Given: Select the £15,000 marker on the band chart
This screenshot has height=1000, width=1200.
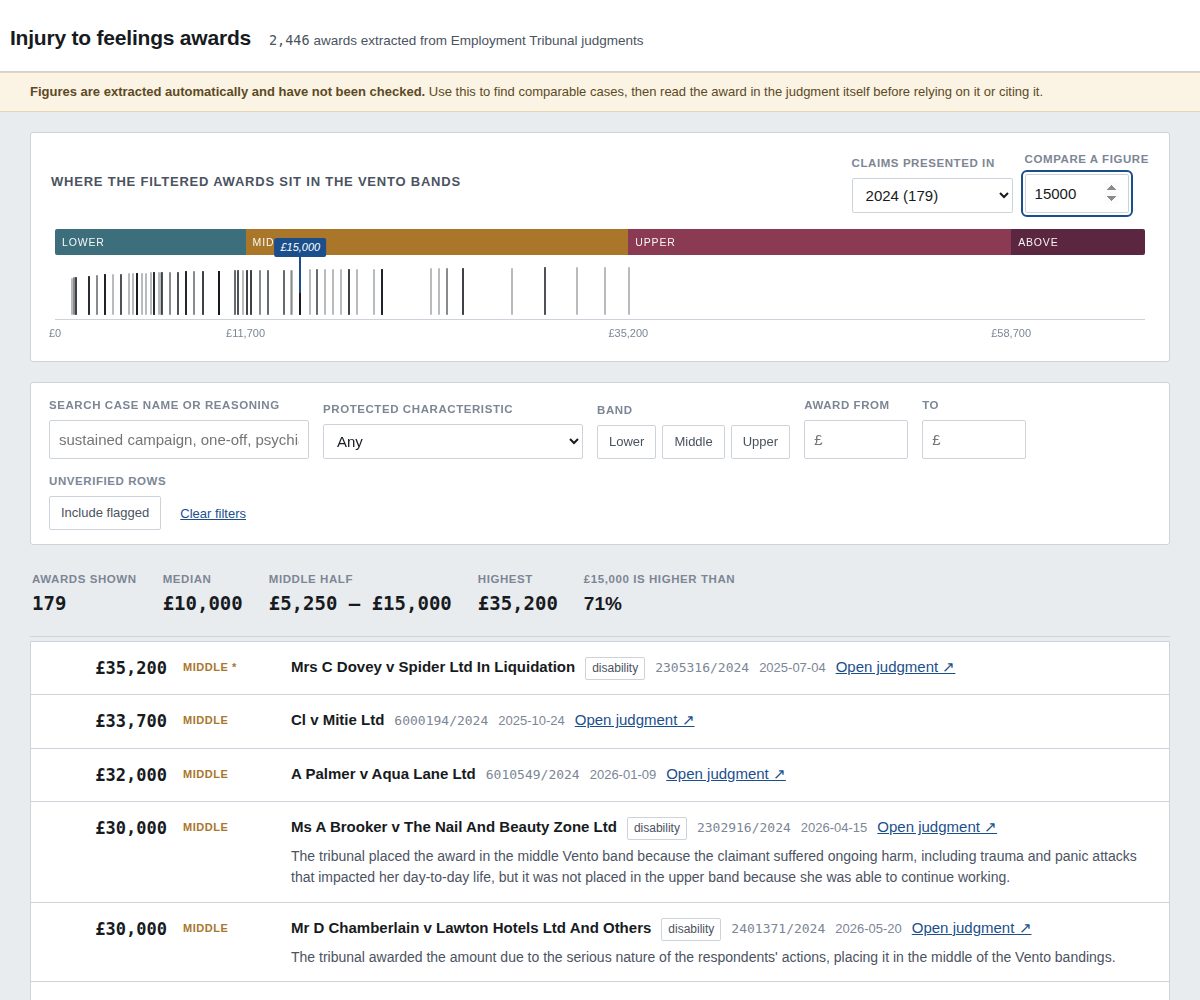Looking at the screenshot, I should pos(300,247).
